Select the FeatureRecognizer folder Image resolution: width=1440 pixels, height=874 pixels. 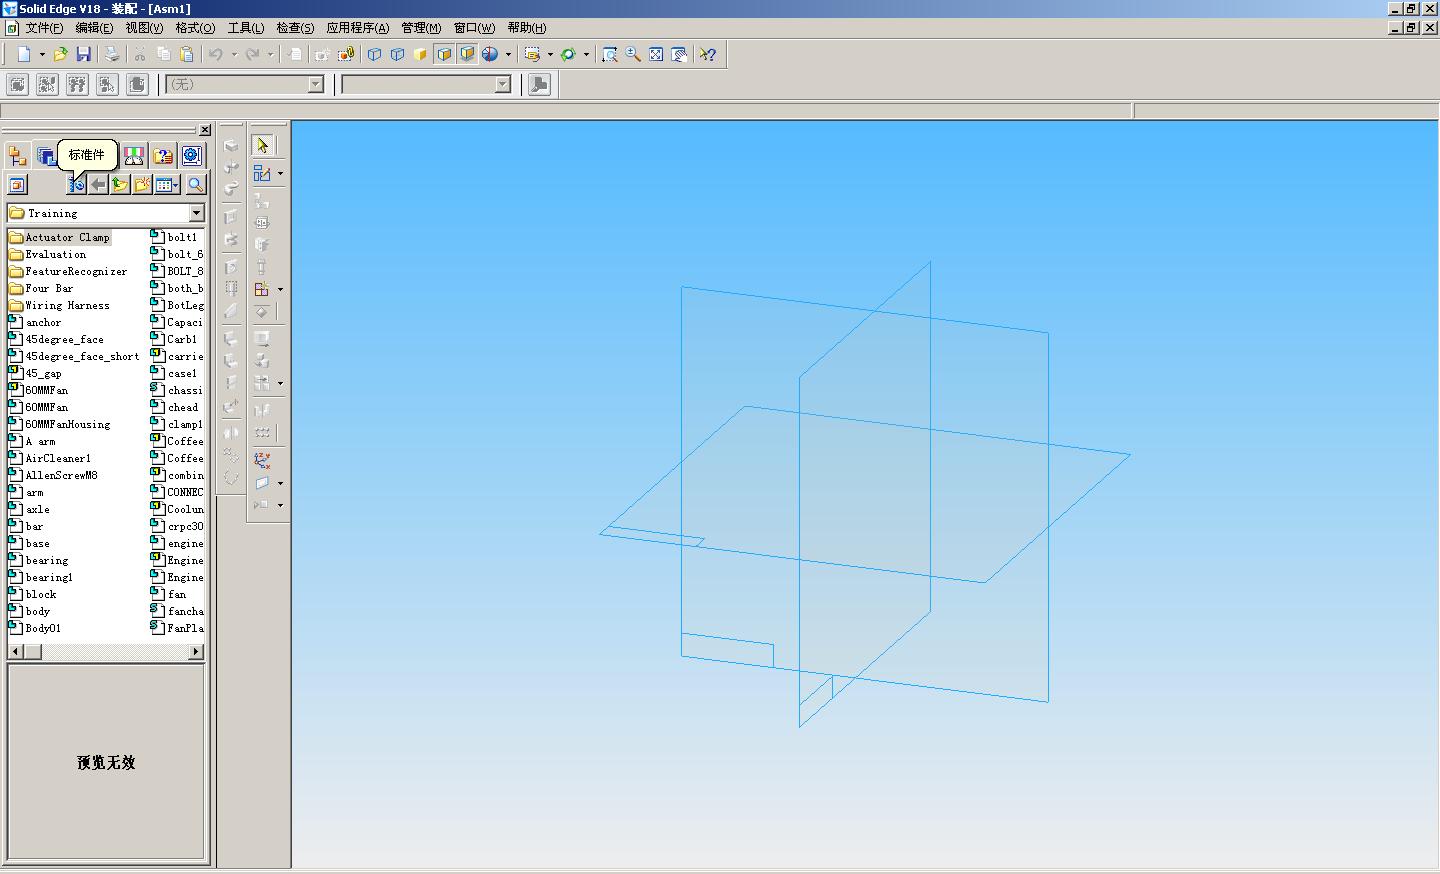(68, 271)
